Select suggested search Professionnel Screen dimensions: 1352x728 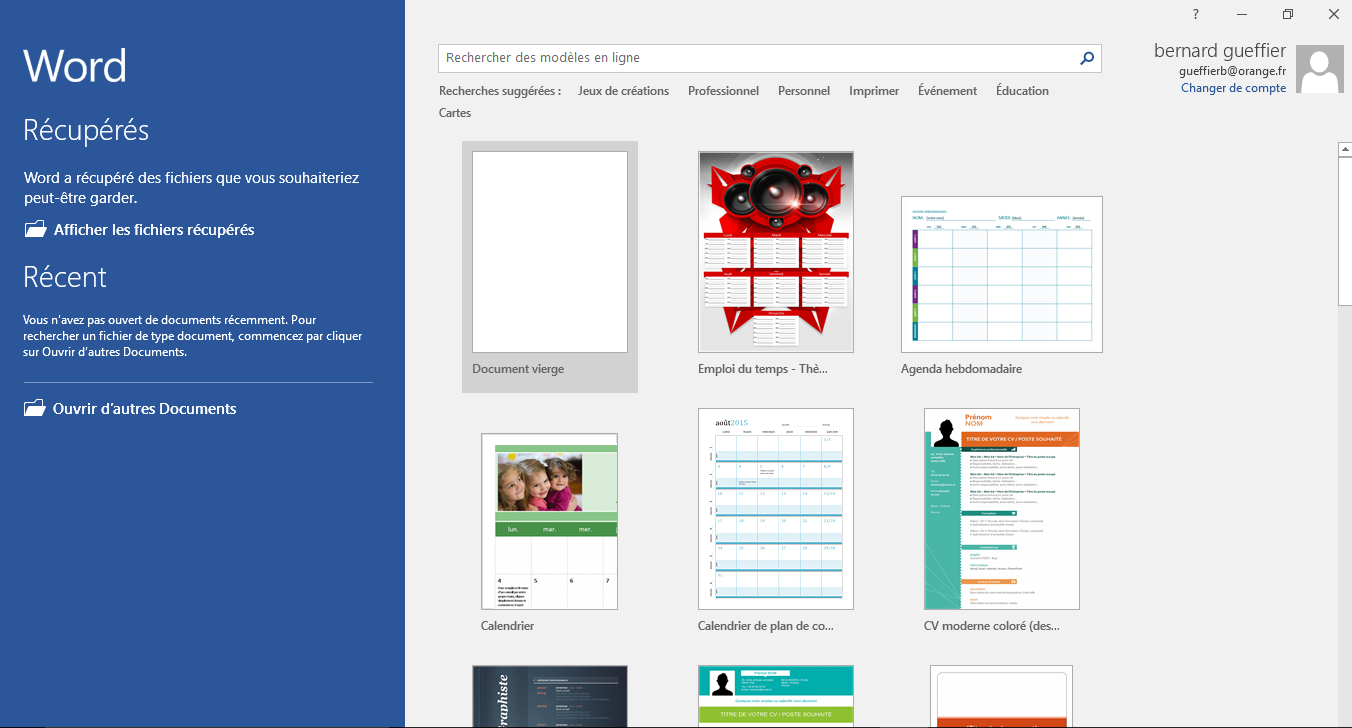click(723, 91)
